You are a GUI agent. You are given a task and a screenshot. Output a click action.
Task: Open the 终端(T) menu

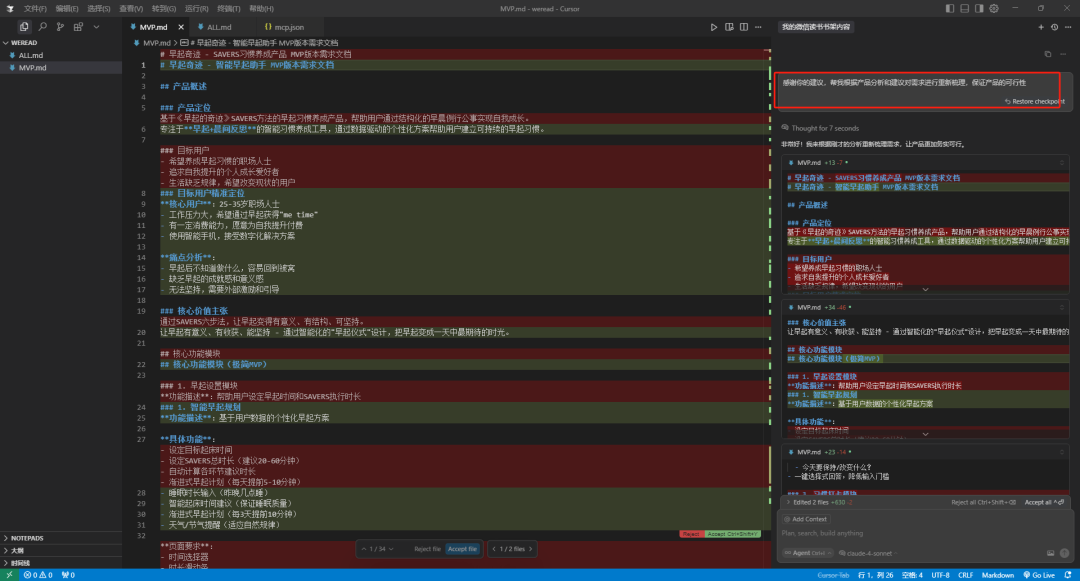pos(229,8)
